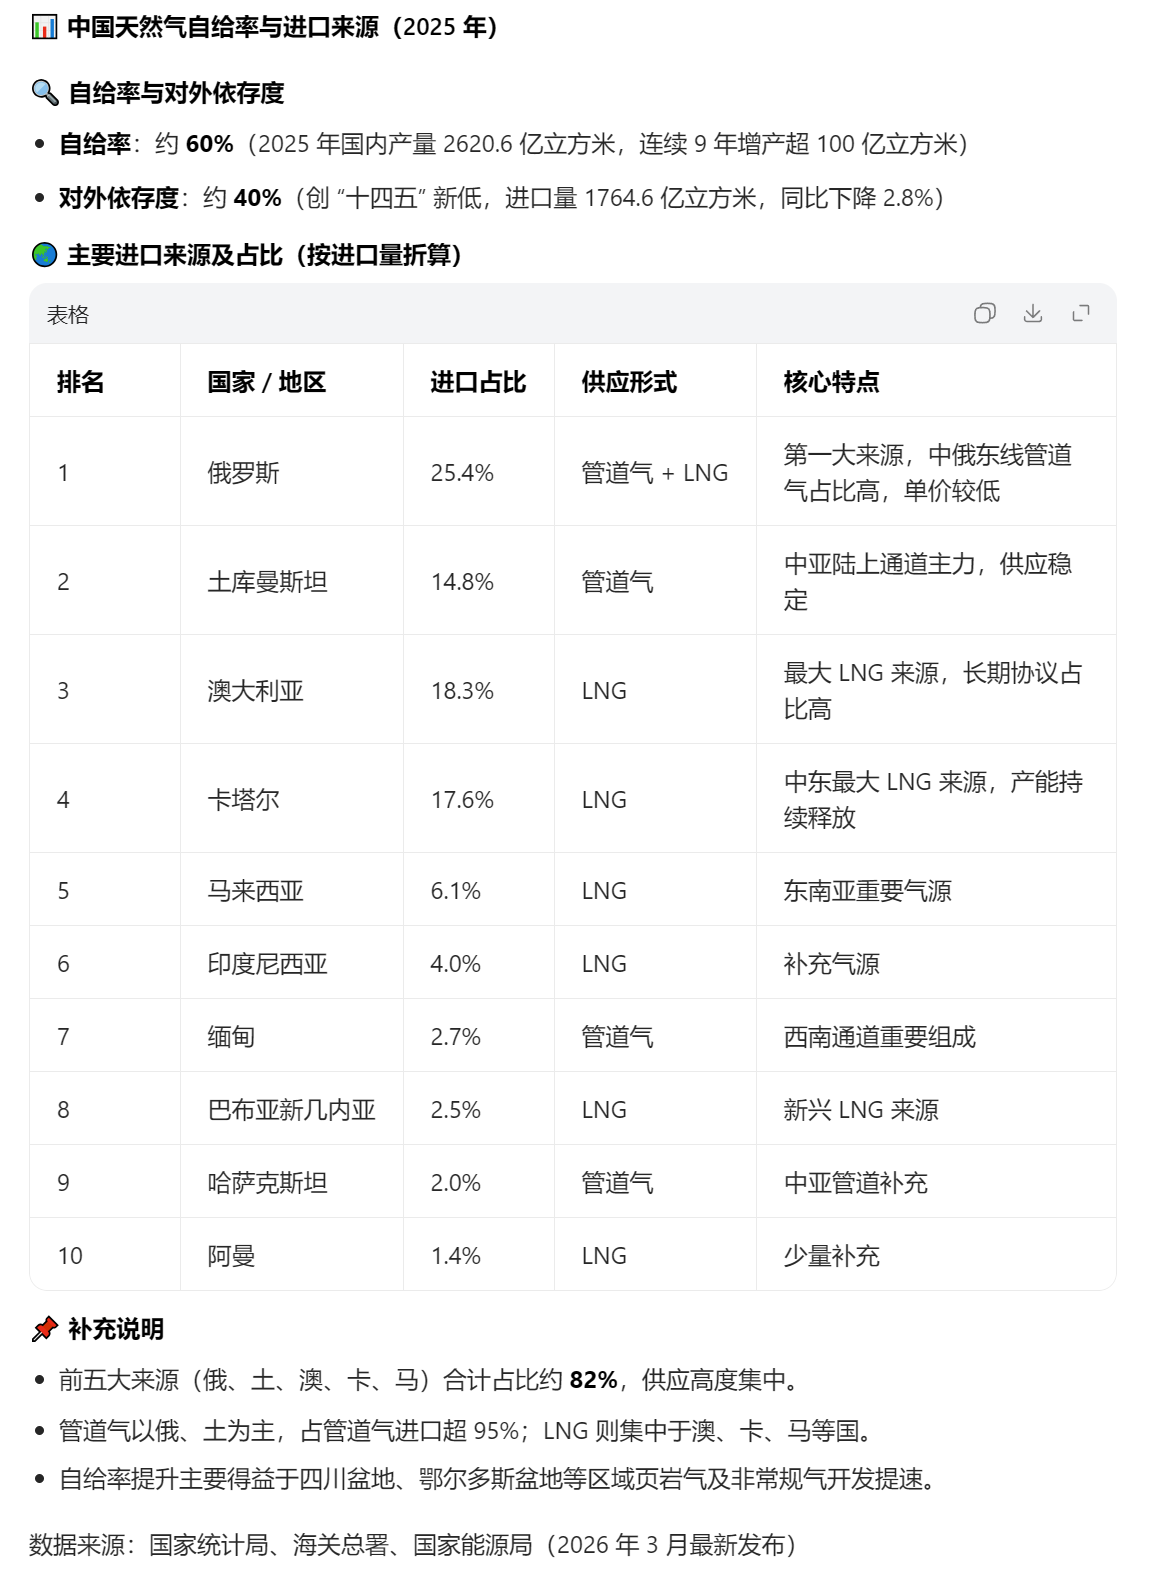The width and height of the screenshot is (1171, 1570).
Task: Click the red pushpin emoji icon
Action: coord(45,1329)
